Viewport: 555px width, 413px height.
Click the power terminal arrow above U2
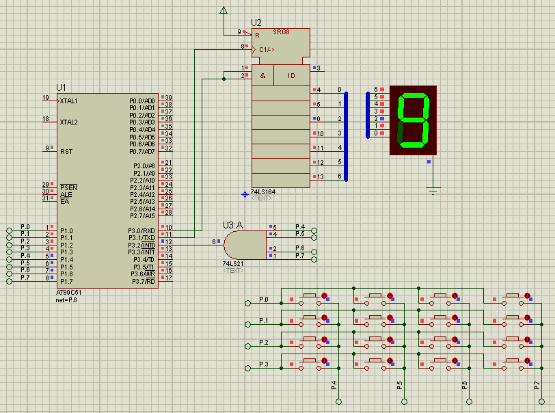click(223, 10)
